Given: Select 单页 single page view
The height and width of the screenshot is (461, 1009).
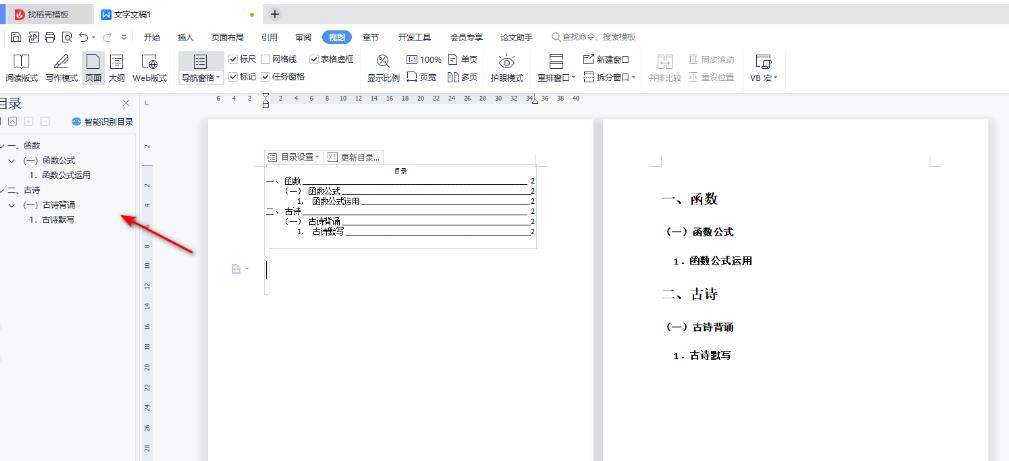Looking at the screenshot, I should coord(463,60).
